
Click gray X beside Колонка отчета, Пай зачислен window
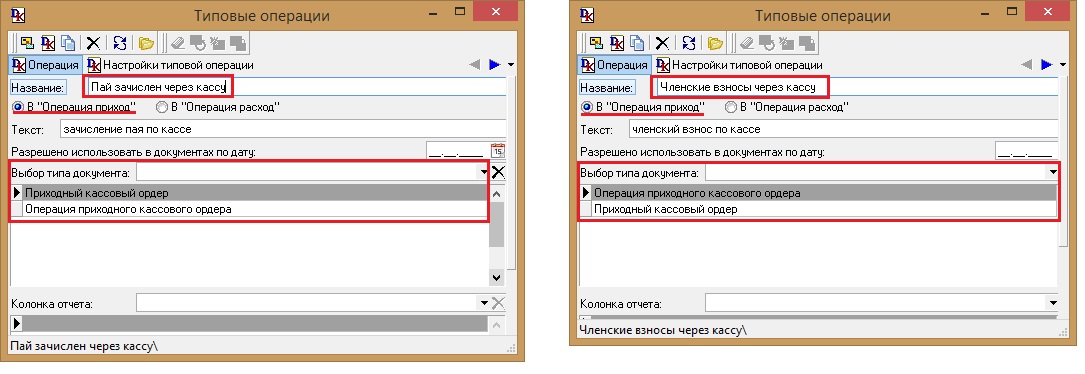[x=498, y=303]
